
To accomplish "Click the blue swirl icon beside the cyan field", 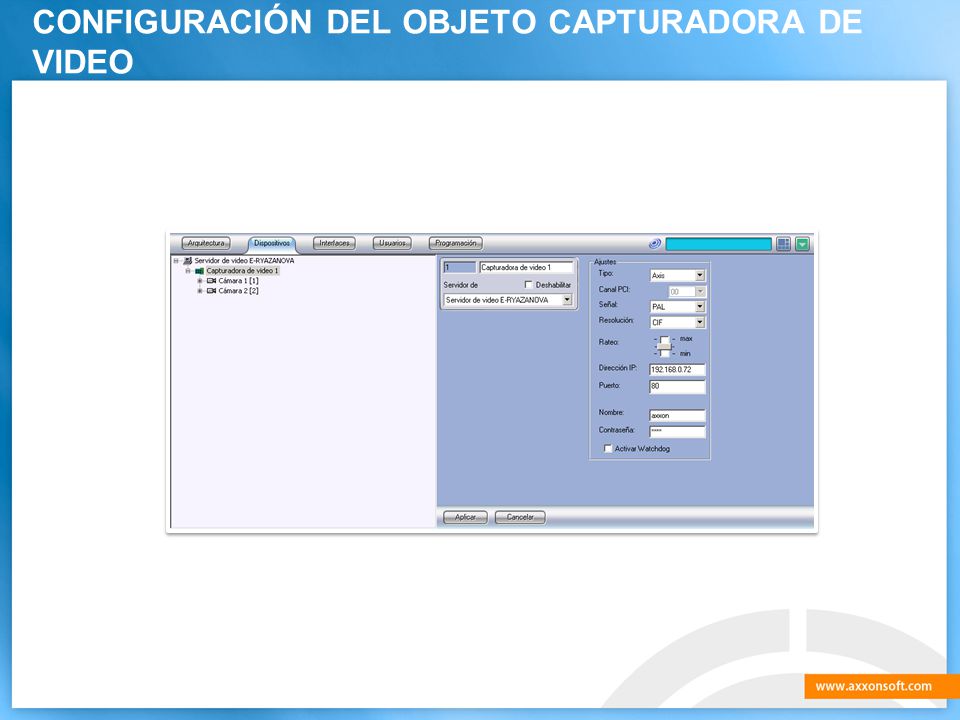I will coord(654,244).
